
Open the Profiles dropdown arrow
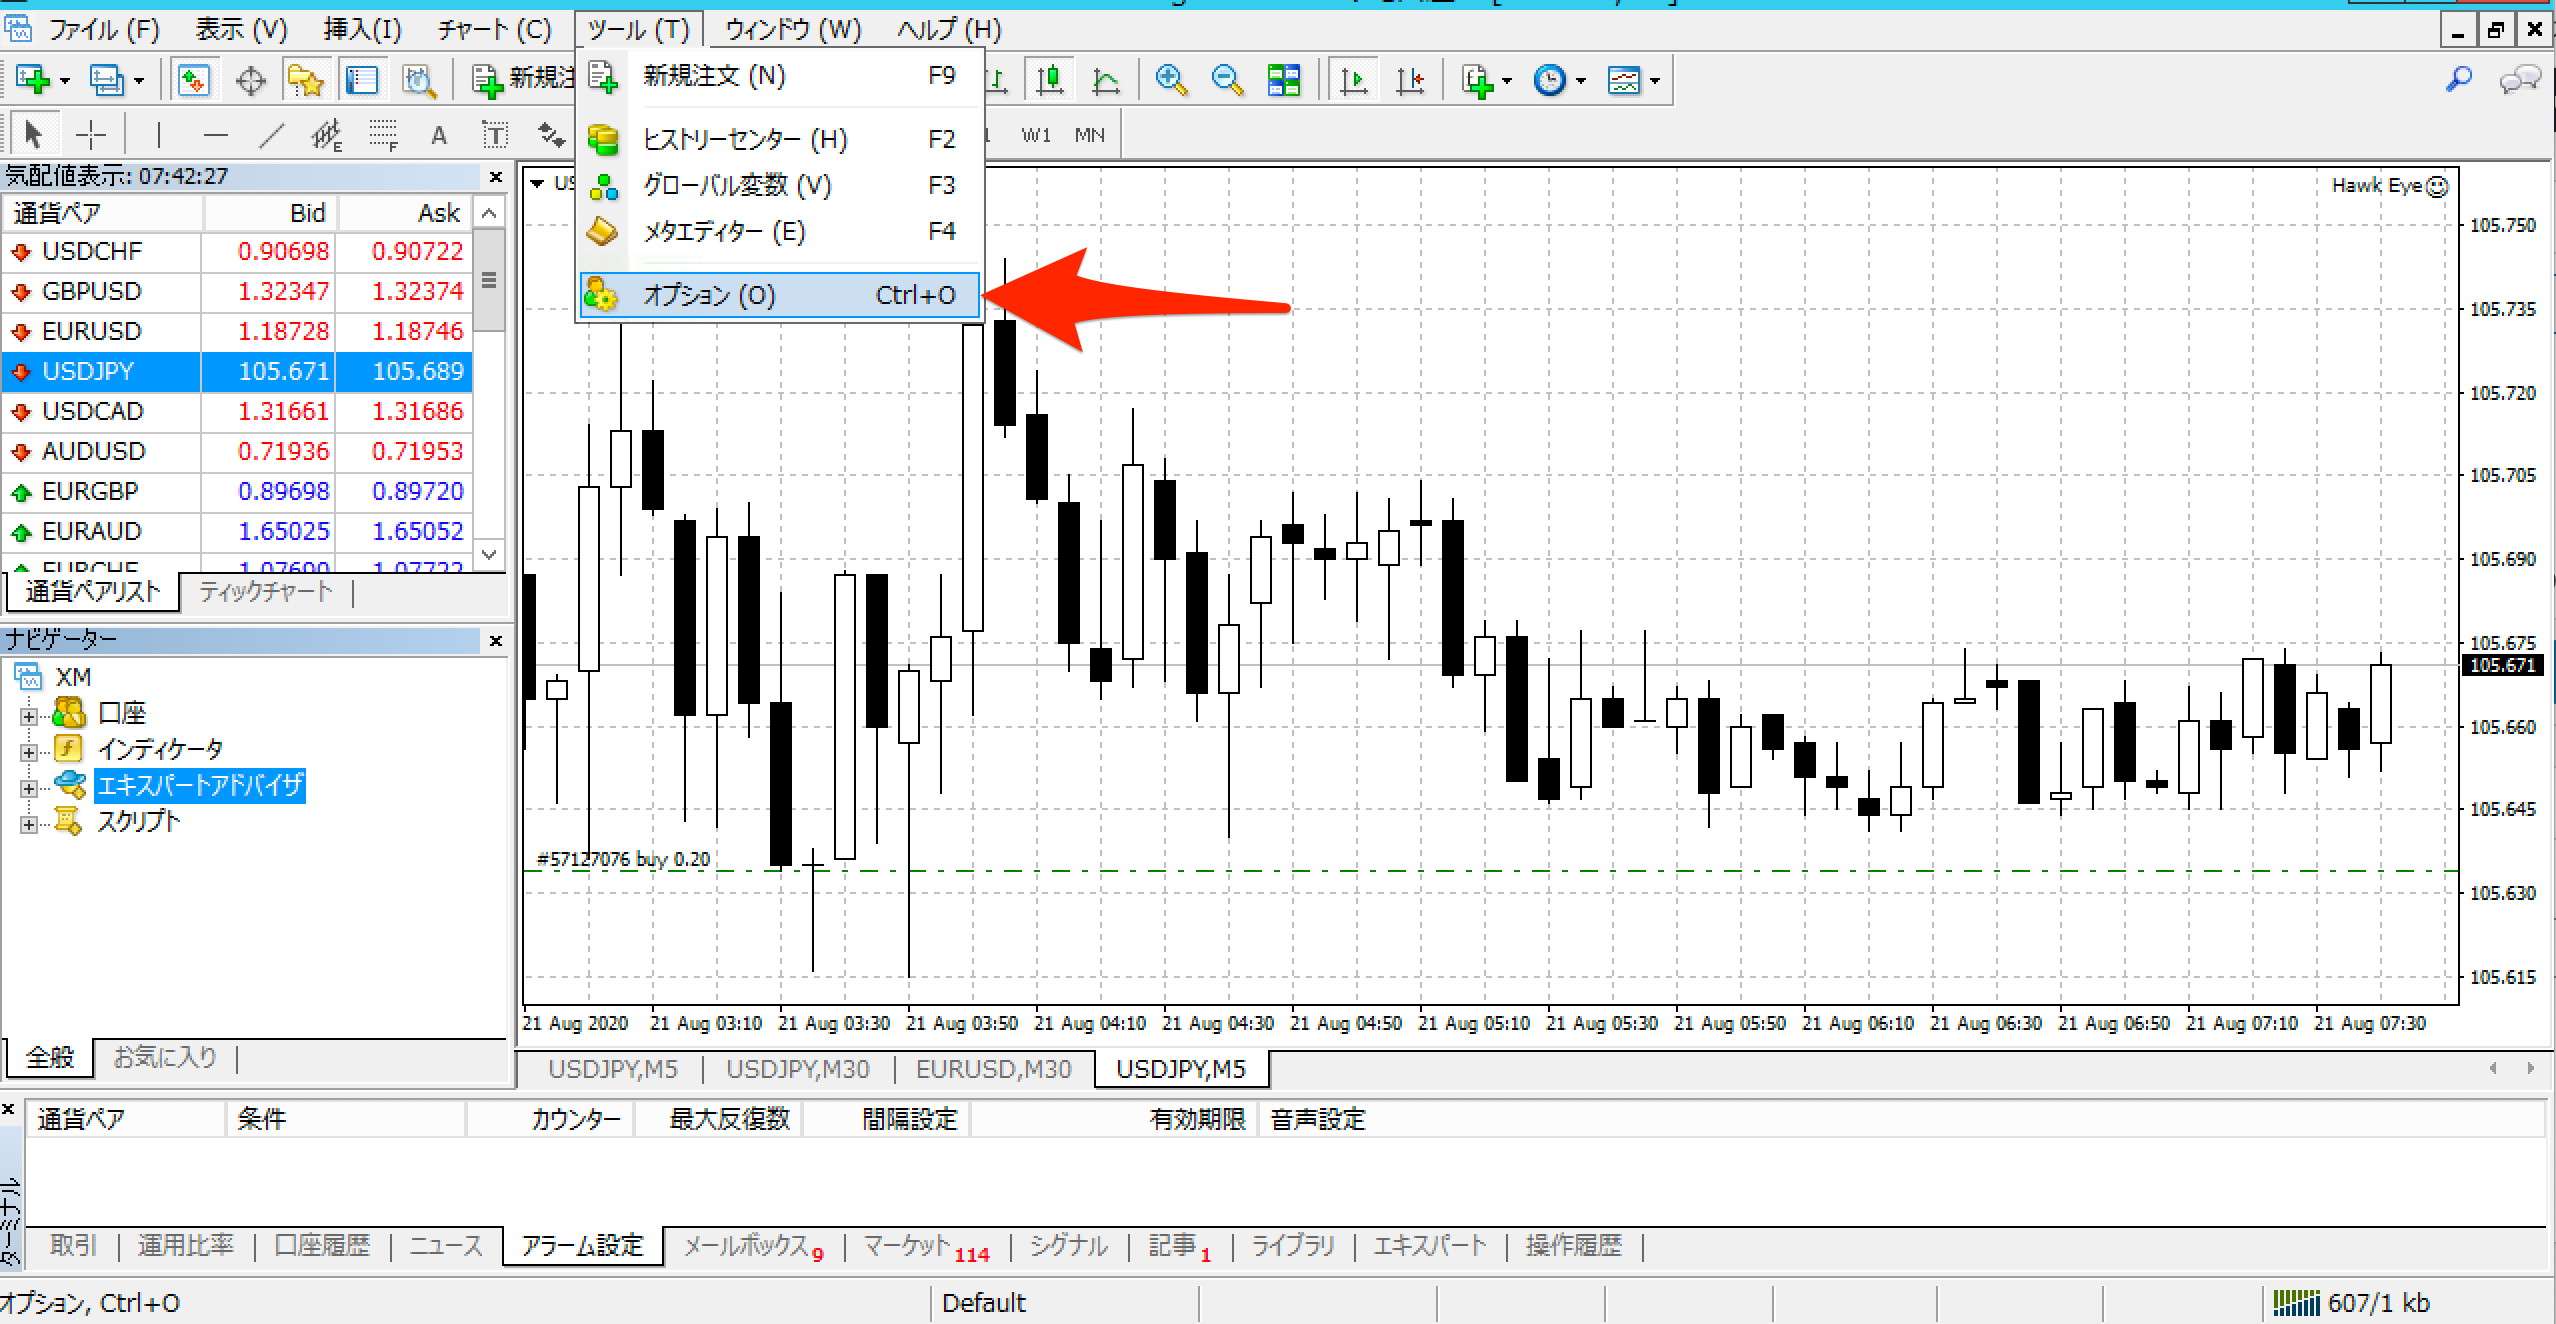139,81
